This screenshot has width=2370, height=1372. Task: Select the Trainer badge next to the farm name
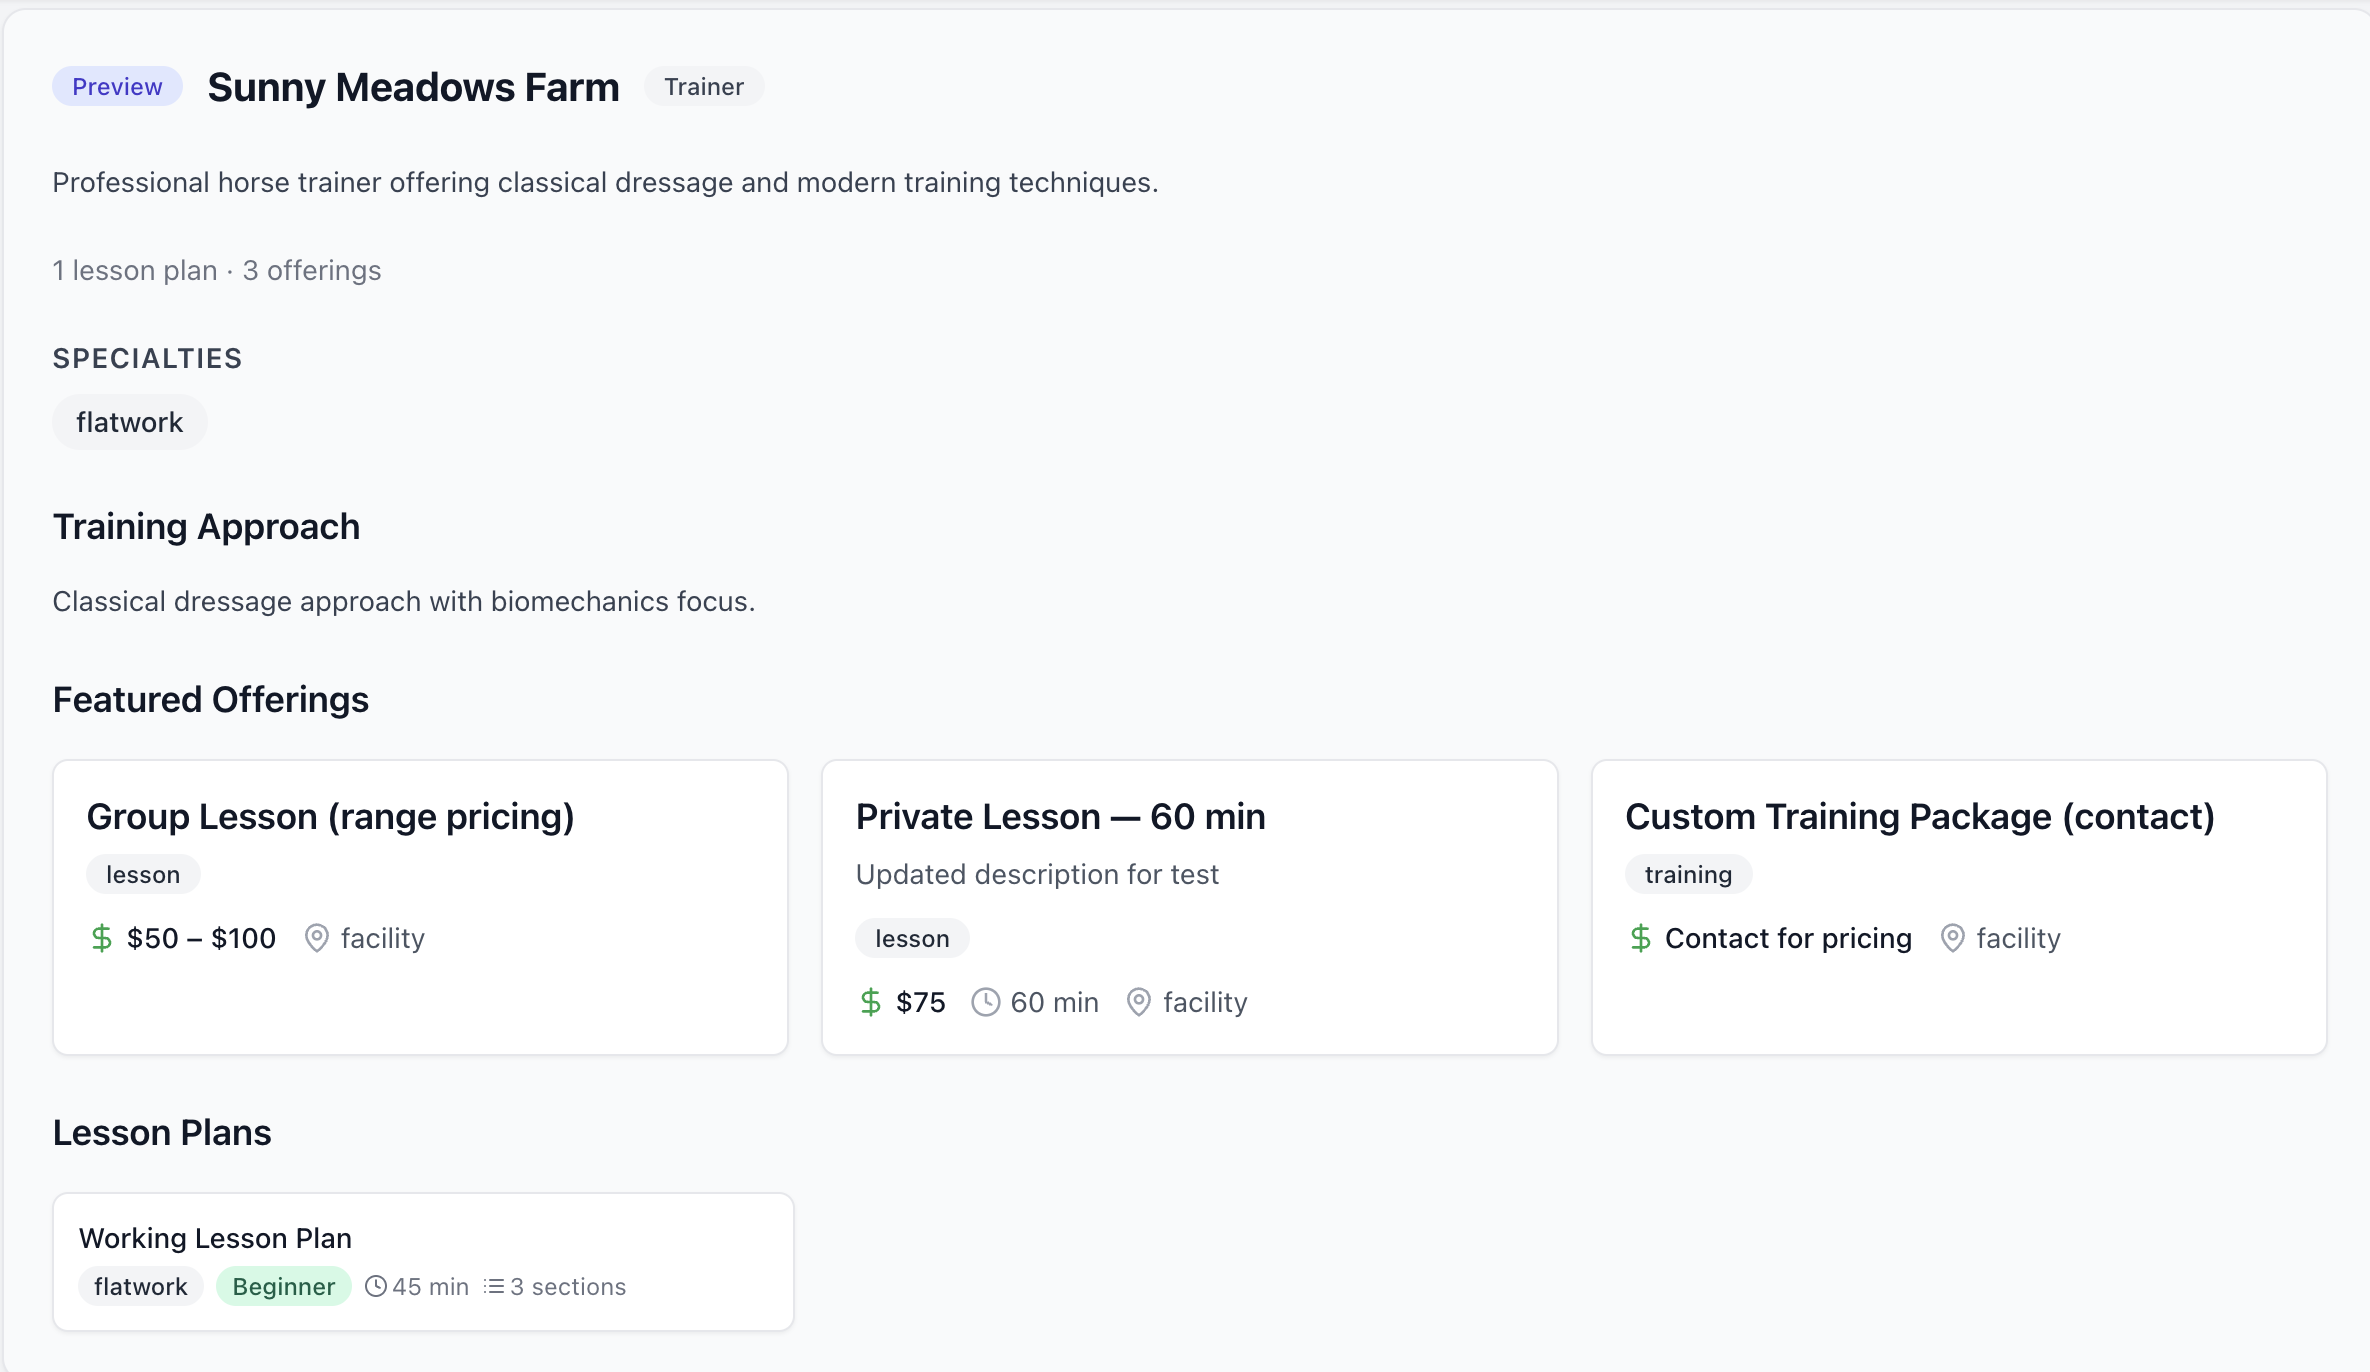tap(704, 86)
